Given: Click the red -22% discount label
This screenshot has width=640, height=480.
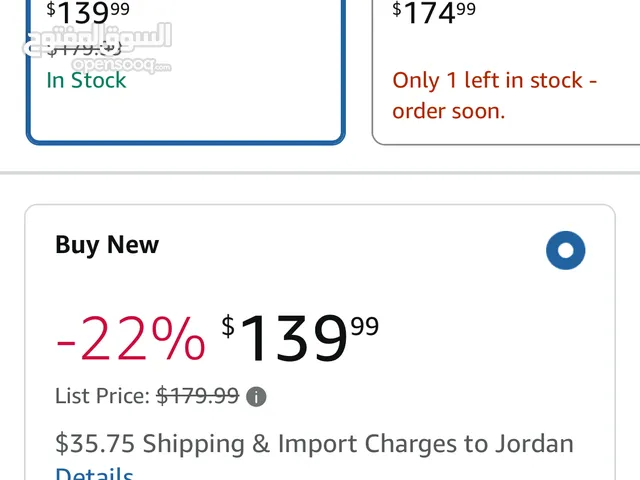Looking at the screenshot, I should click(130, 338).
